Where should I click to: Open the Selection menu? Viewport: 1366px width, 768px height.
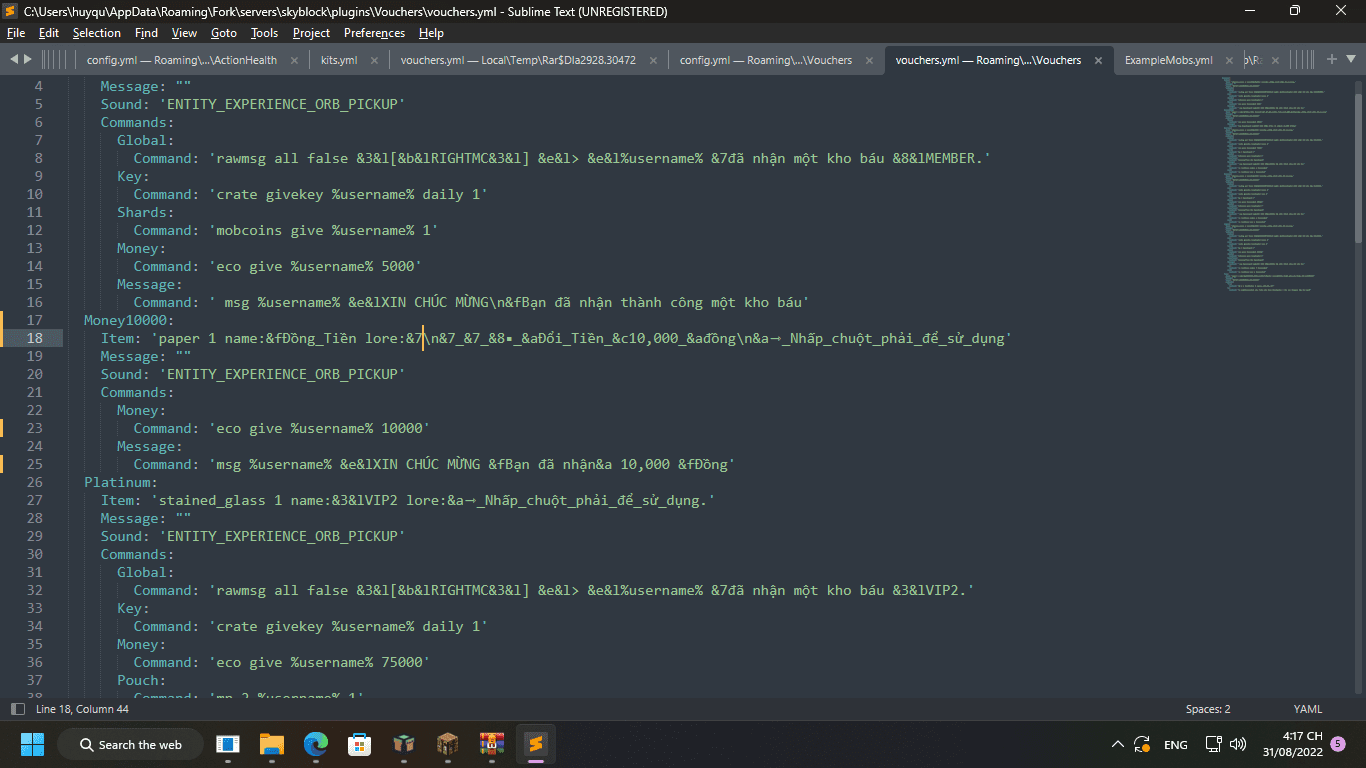pyautogui.click(x=97, y=33)
